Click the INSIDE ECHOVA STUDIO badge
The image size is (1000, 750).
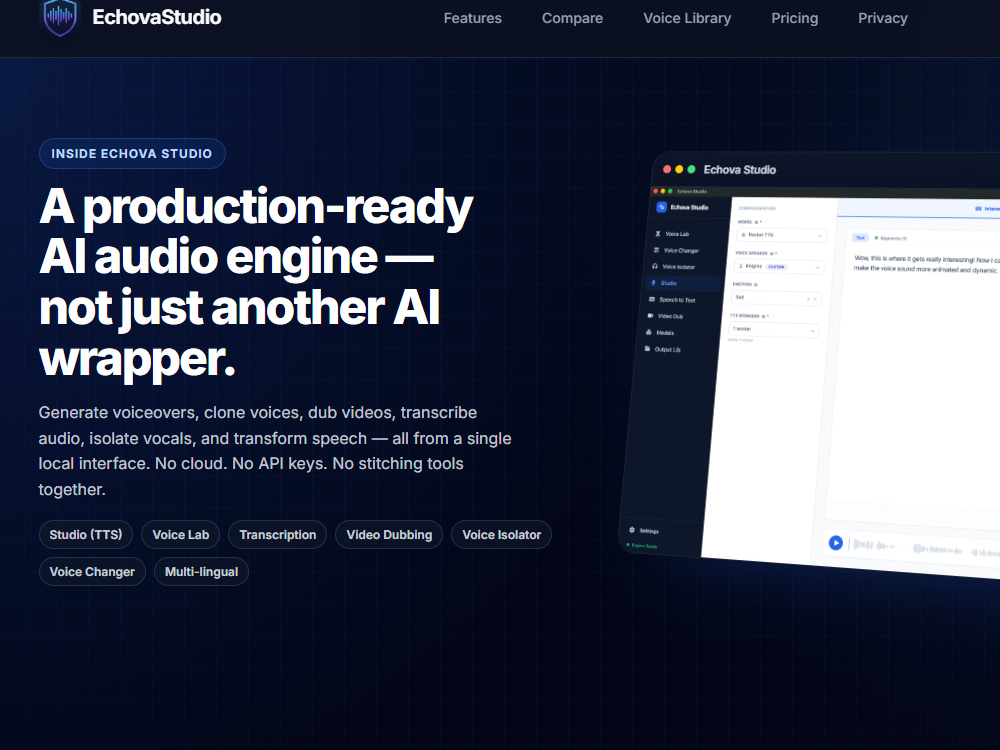[x=132, y=154]
